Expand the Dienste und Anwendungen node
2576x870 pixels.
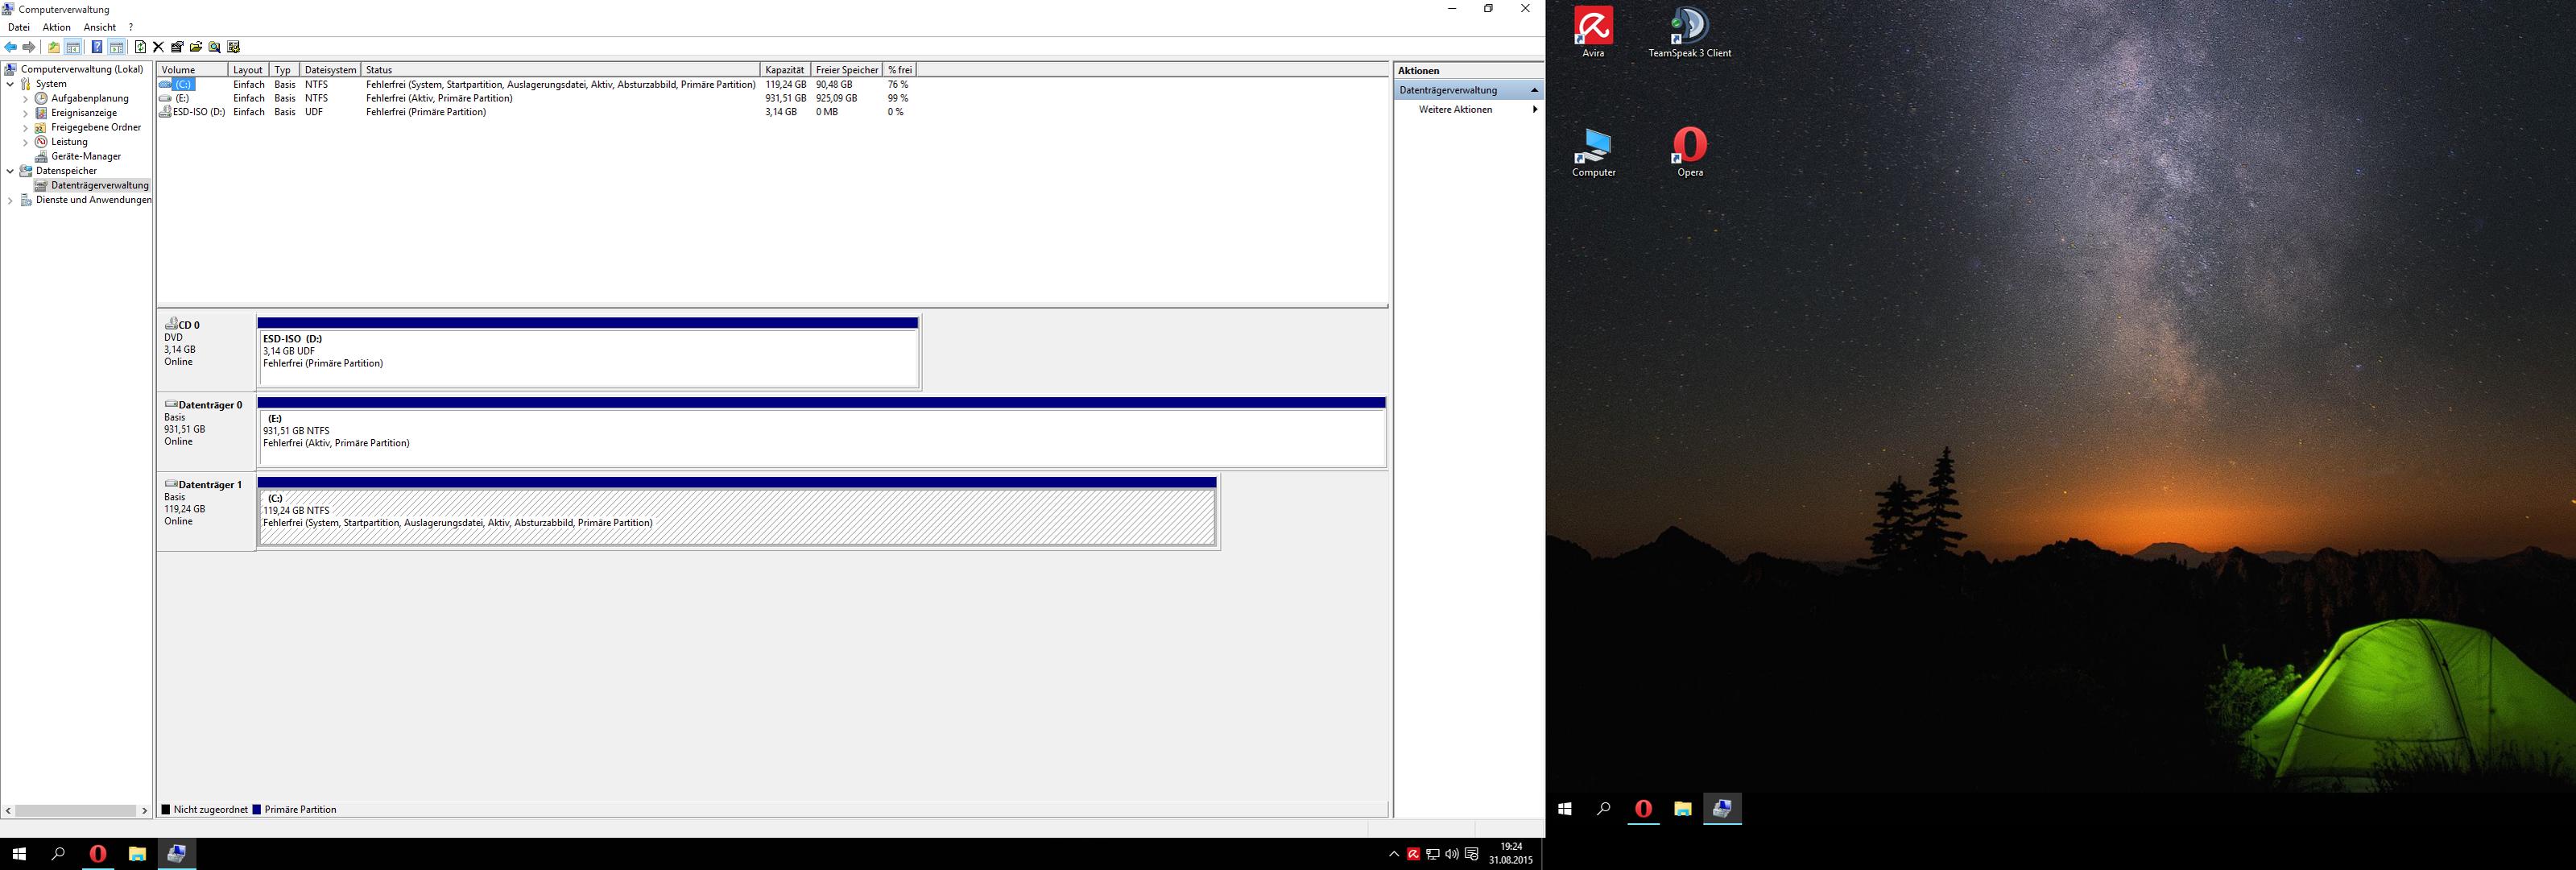pos(11,200)
